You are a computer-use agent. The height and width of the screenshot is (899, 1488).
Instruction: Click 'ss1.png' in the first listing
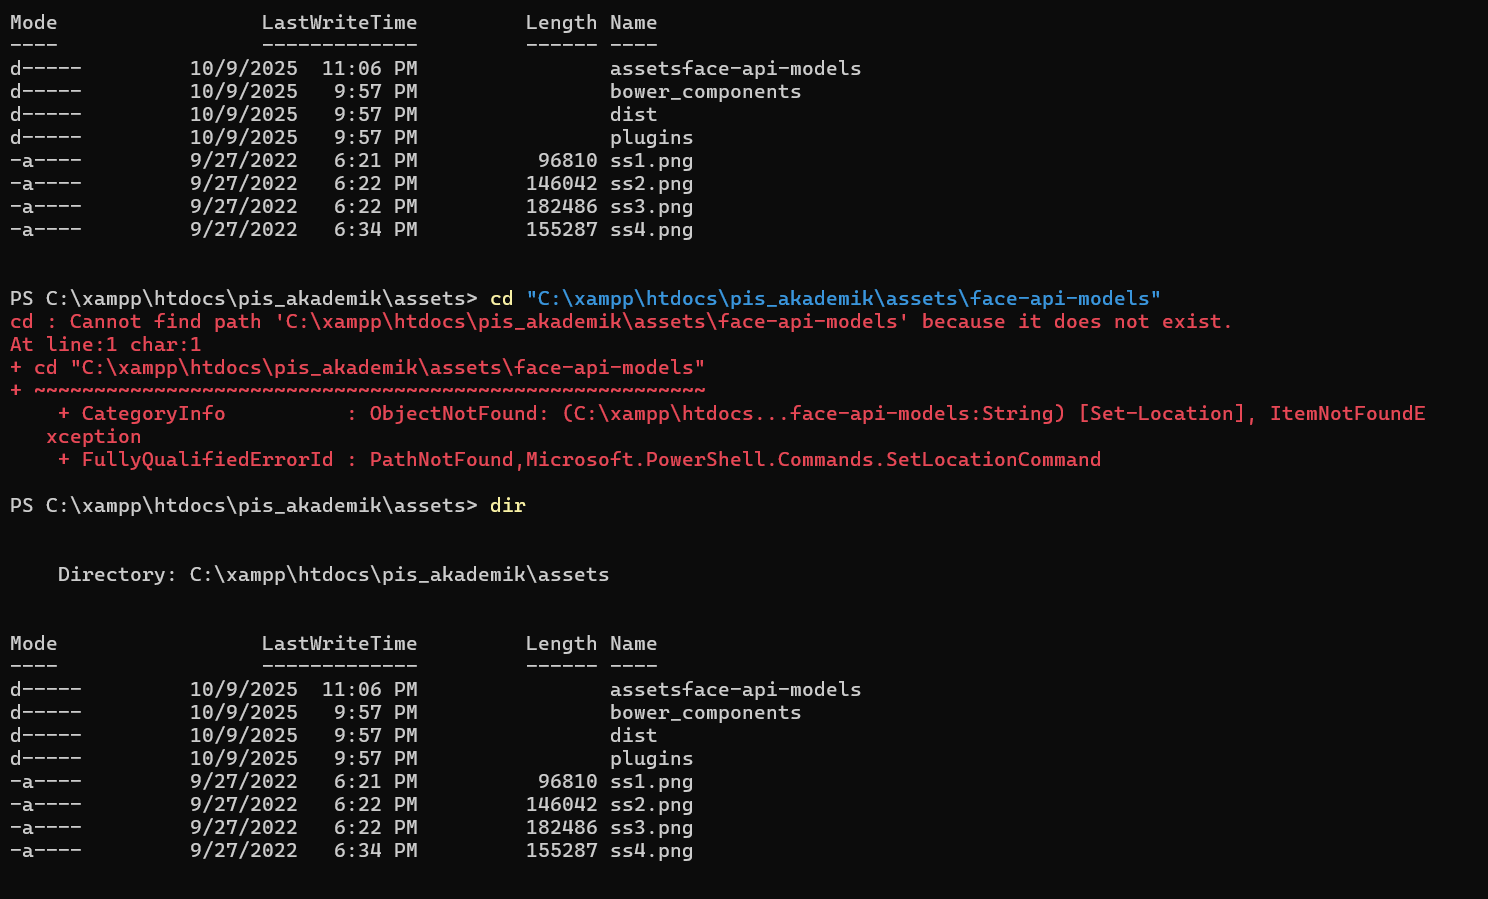pos(651,160)
